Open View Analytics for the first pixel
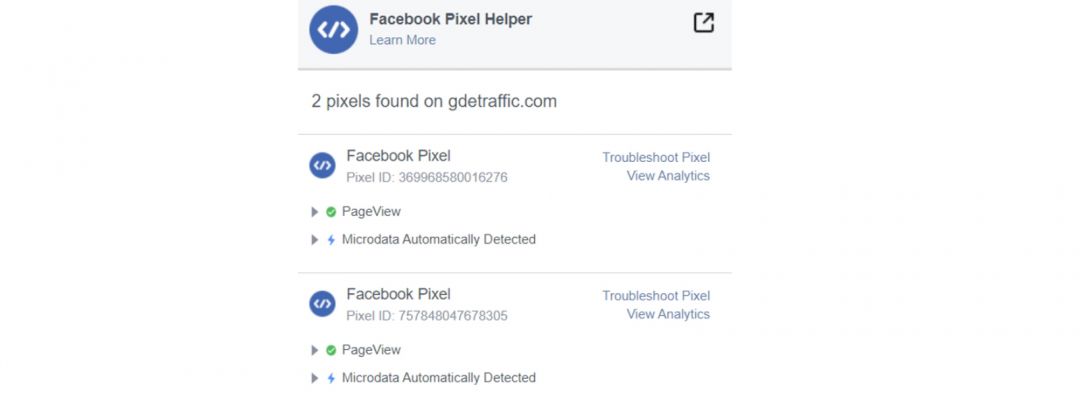 pyautogui.click(x=668, y=176)
